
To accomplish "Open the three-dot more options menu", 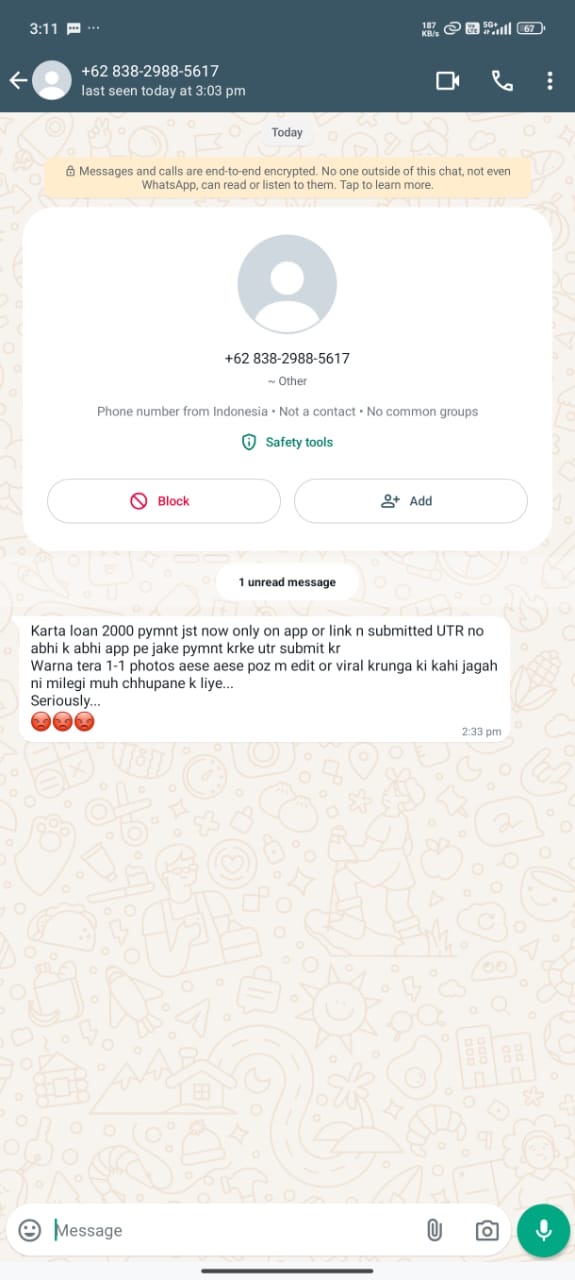I will point(549,81).
